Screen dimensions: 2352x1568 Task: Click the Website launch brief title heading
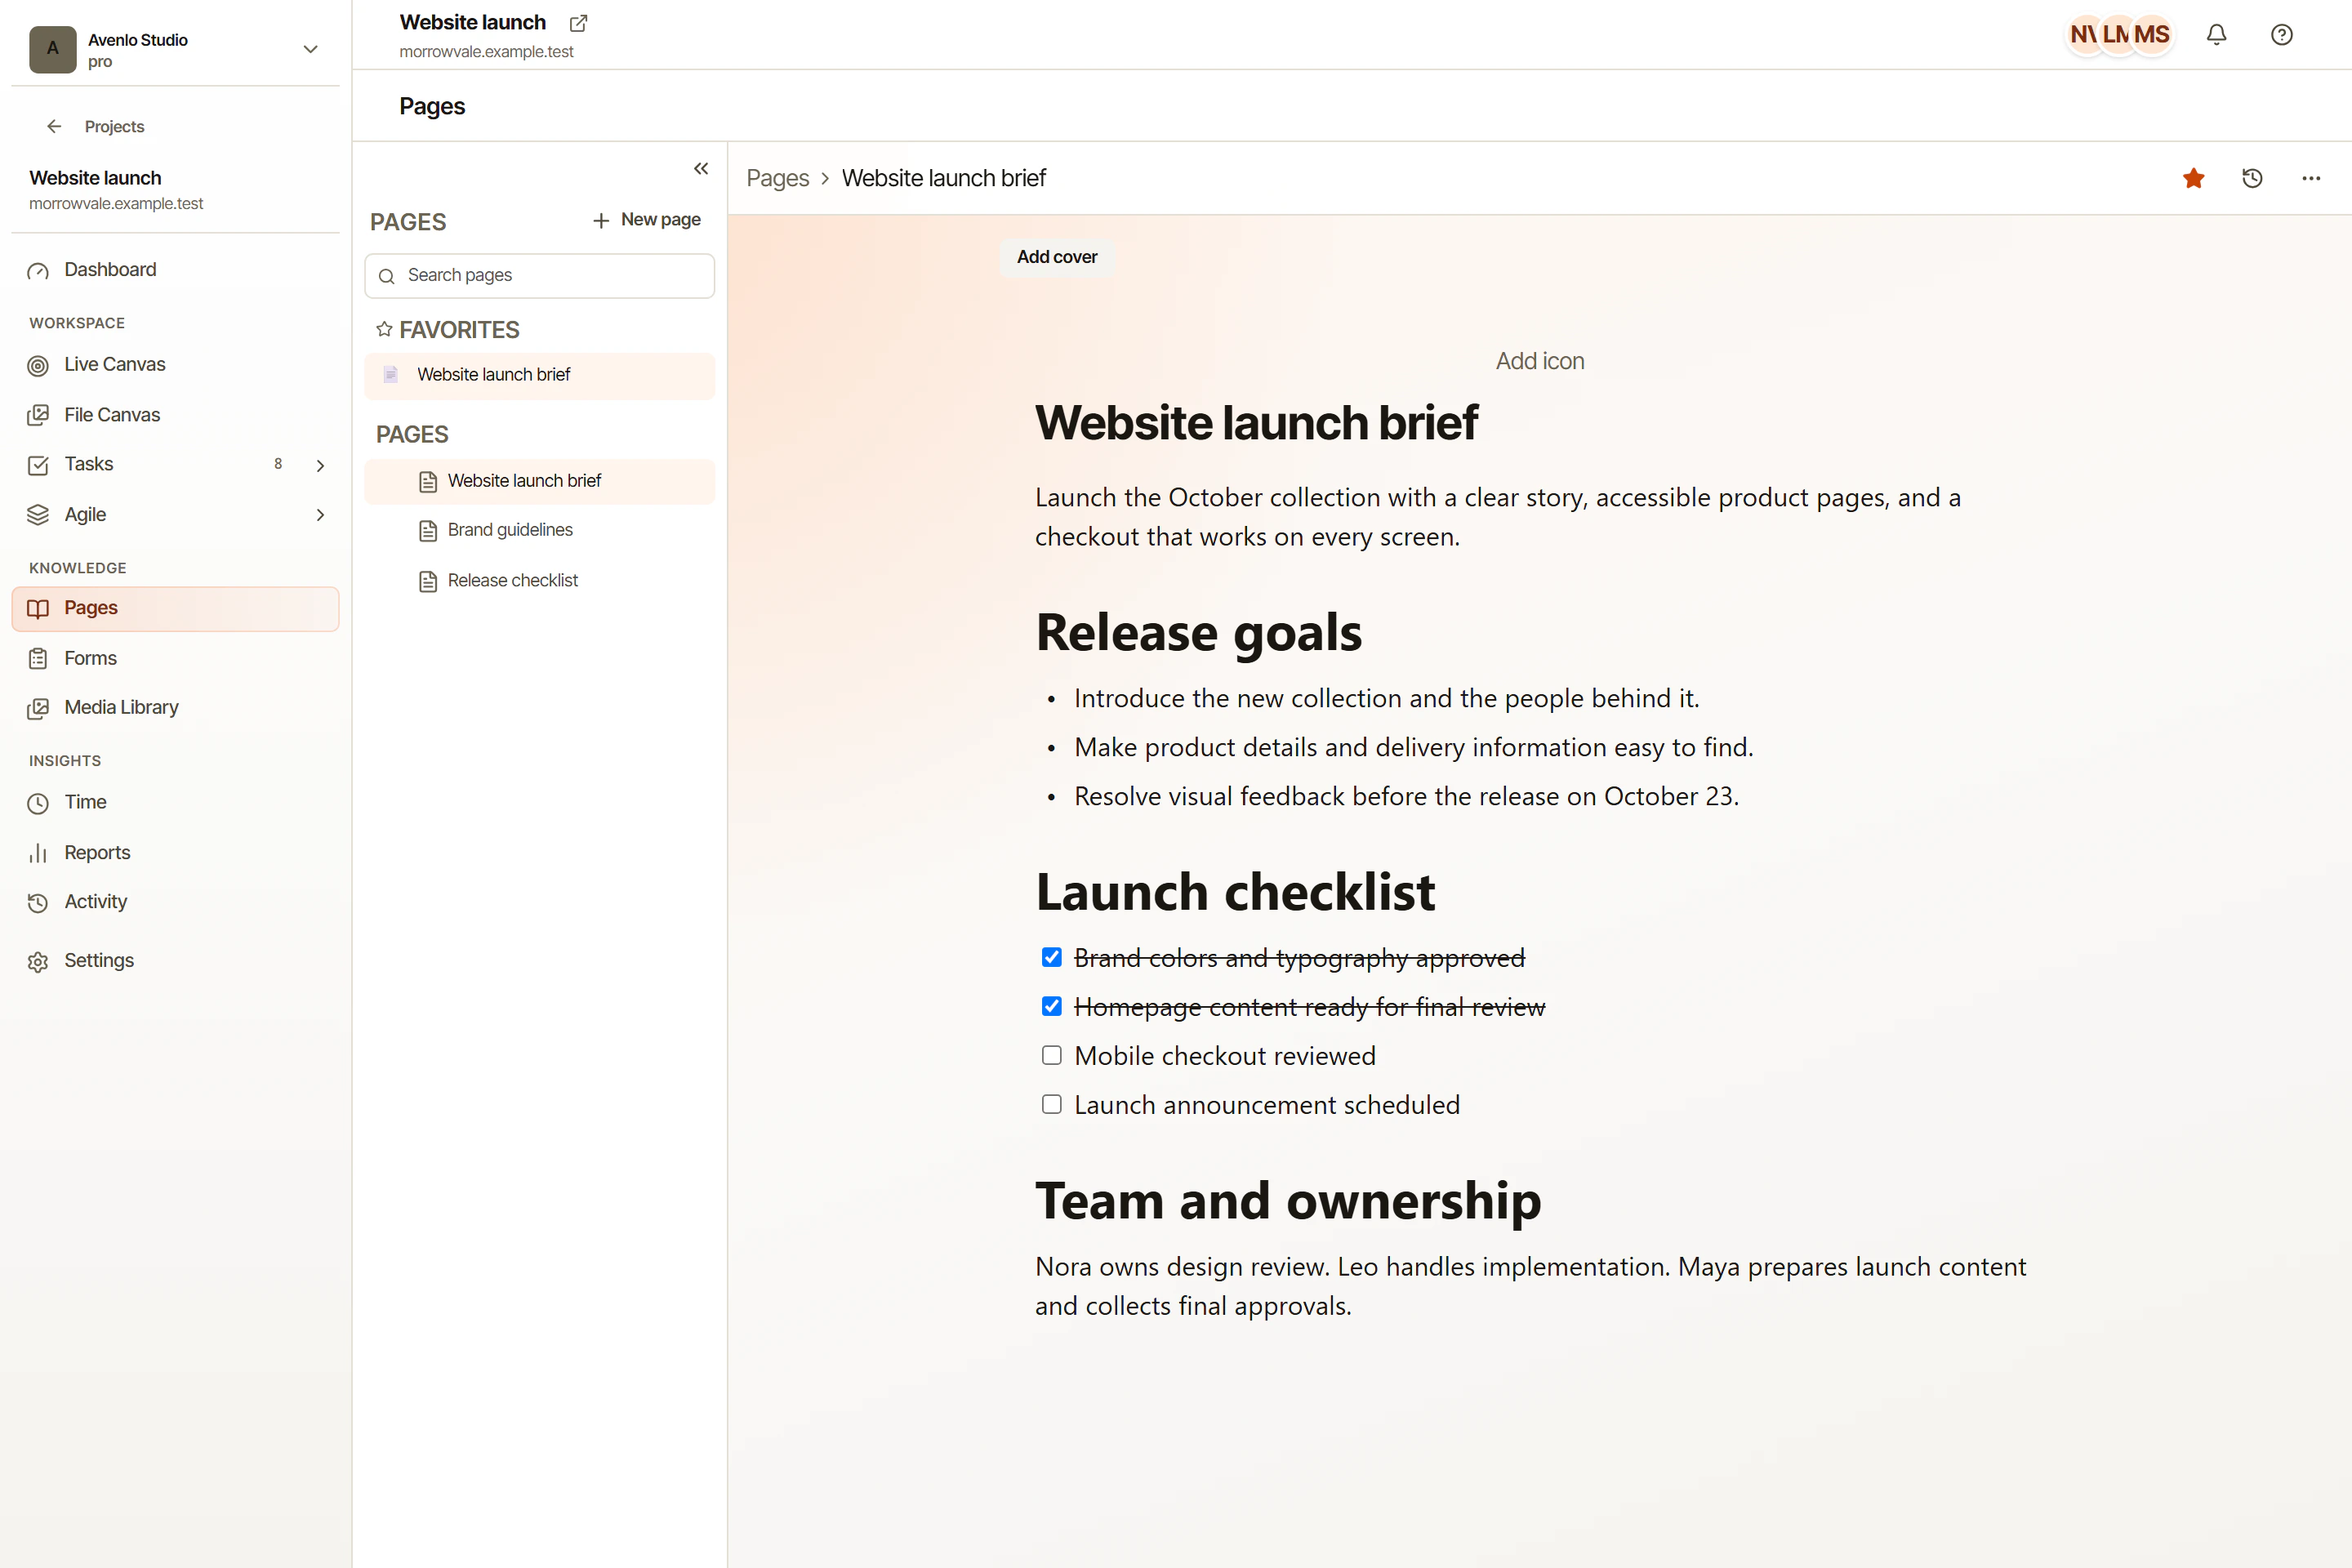pyautogui.click(x=1256, y=423)
